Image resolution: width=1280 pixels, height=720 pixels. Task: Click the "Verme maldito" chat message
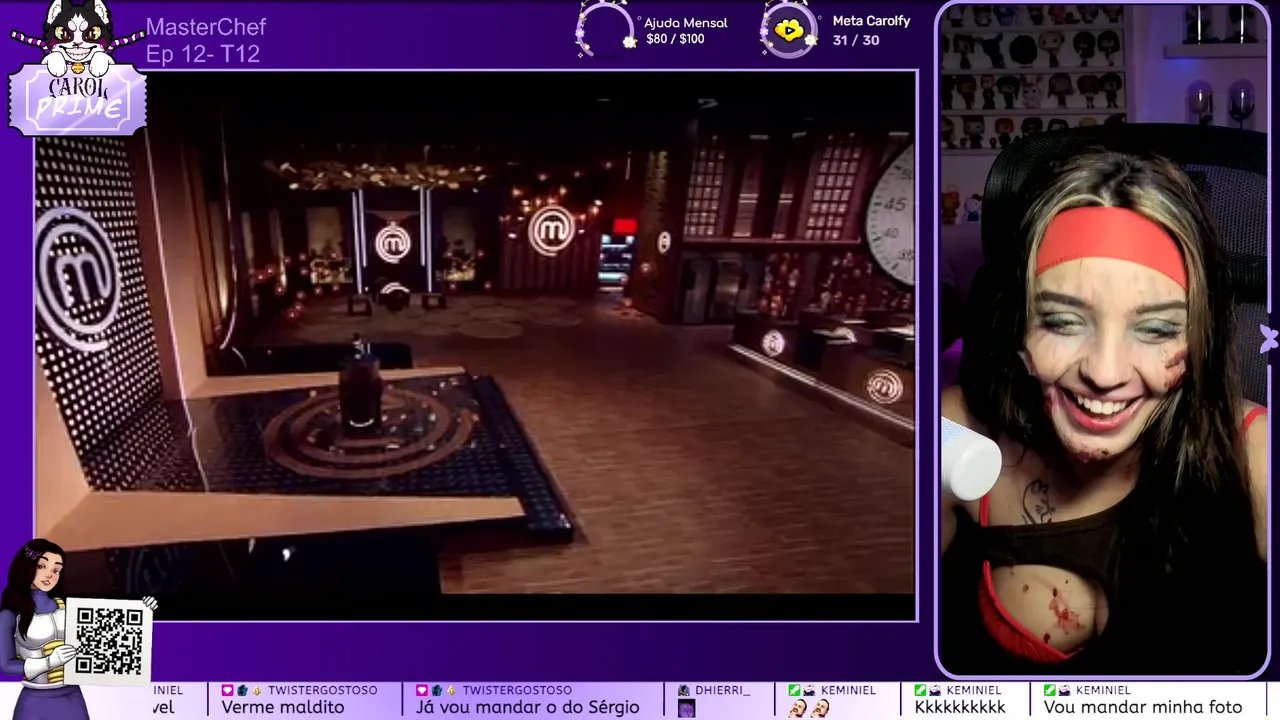tap(283, 708)
